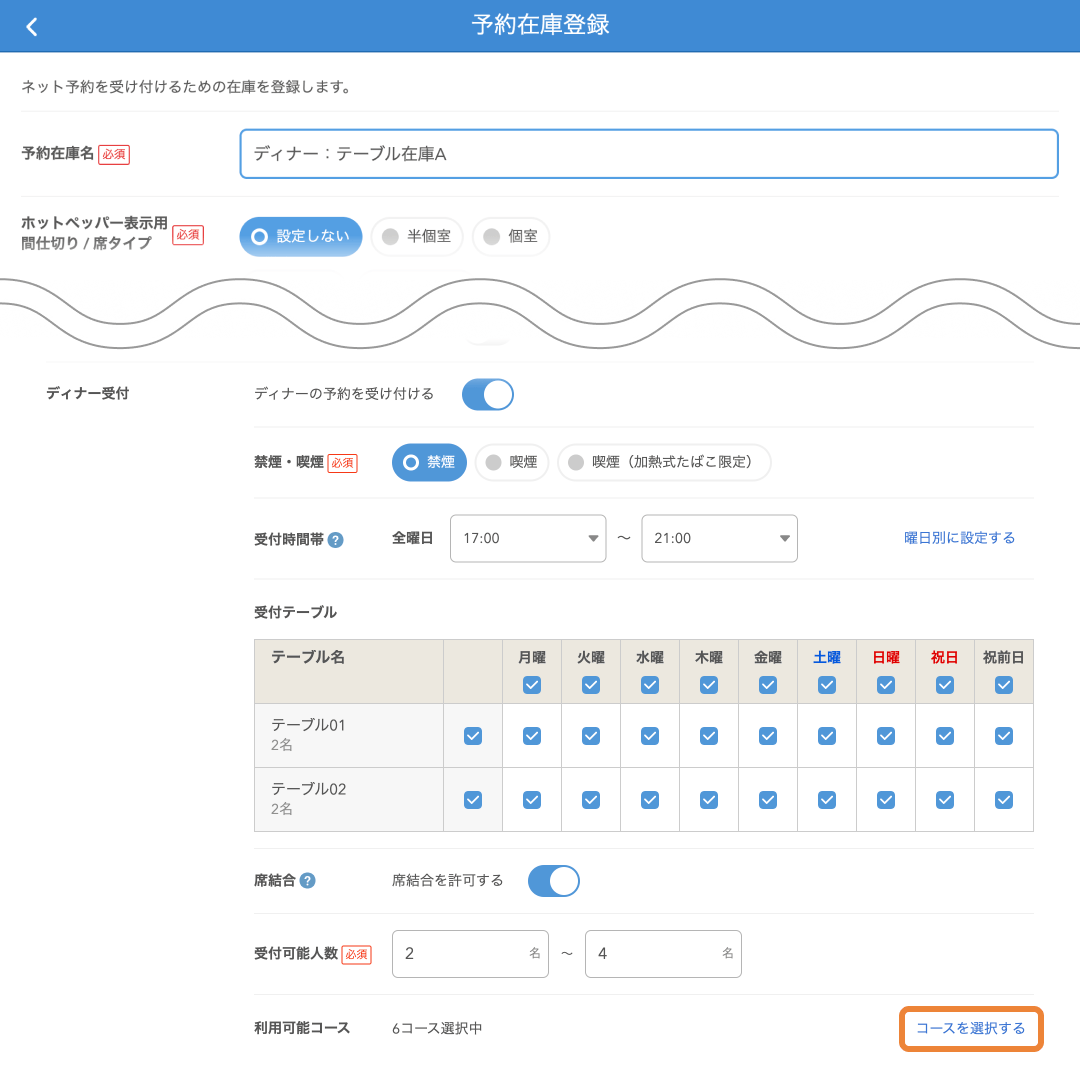Edit the 予約在庫名 text field

pyautogui.click(x=648, y=154)
